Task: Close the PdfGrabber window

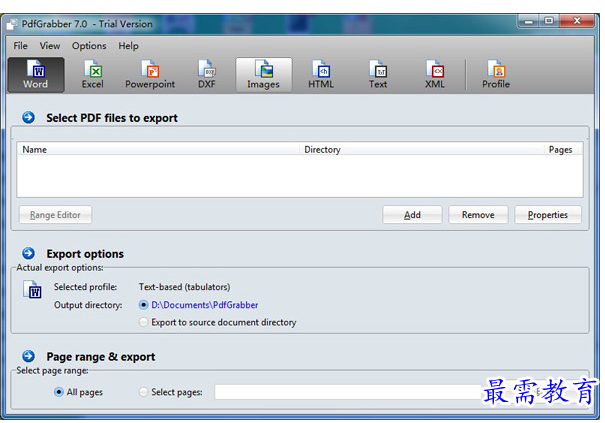Action: 576,21
